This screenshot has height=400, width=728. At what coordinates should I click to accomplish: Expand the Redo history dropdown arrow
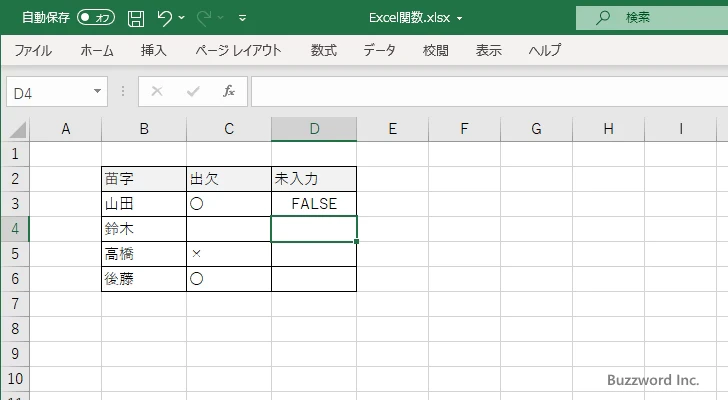221,18
